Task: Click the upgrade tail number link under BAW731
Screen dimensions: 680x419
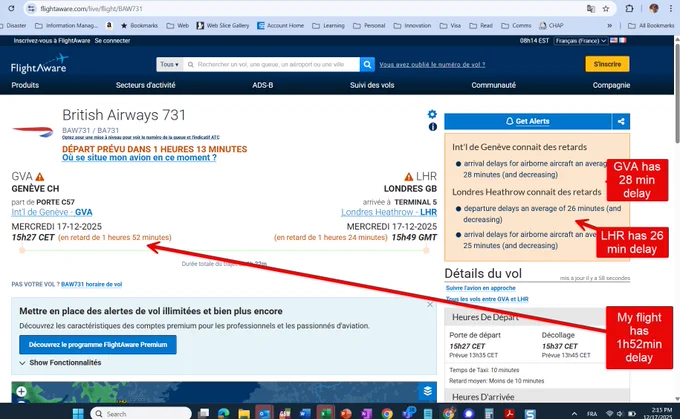Action: (141, 137)
